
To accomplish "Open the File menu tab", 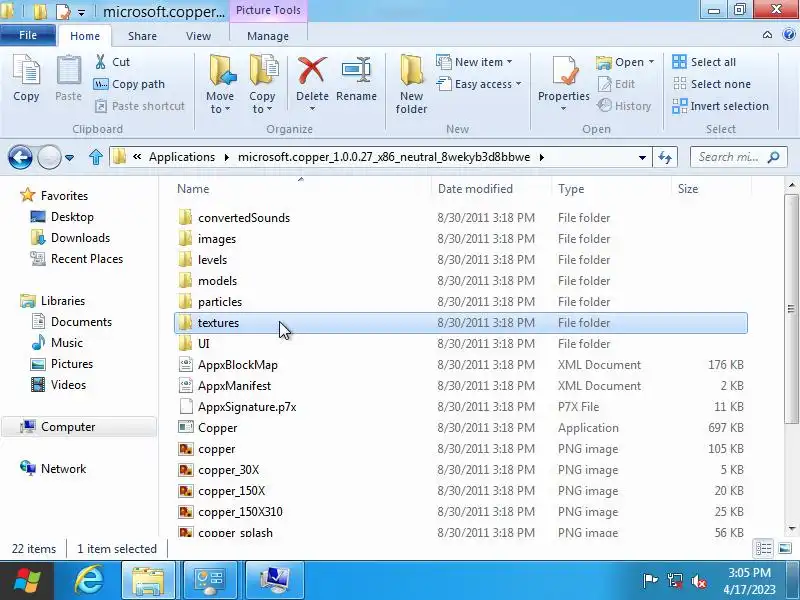I will click(28, 35).
